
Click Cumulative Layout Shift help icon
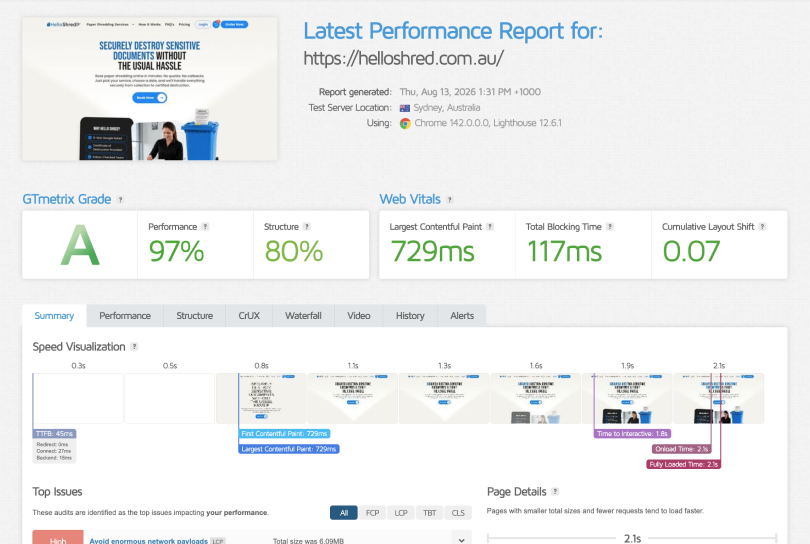click(762, 227)
